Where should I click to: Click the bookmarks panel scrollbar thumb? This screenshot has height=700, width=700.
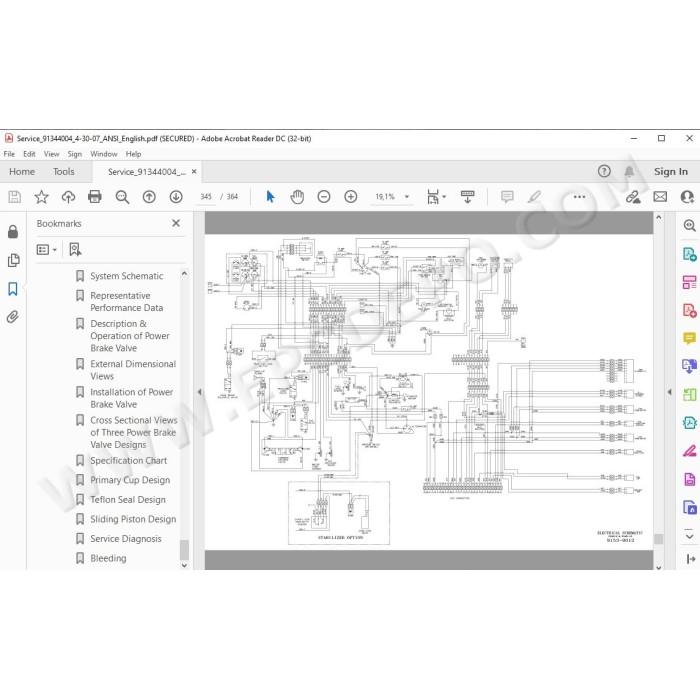click(184, 550)
